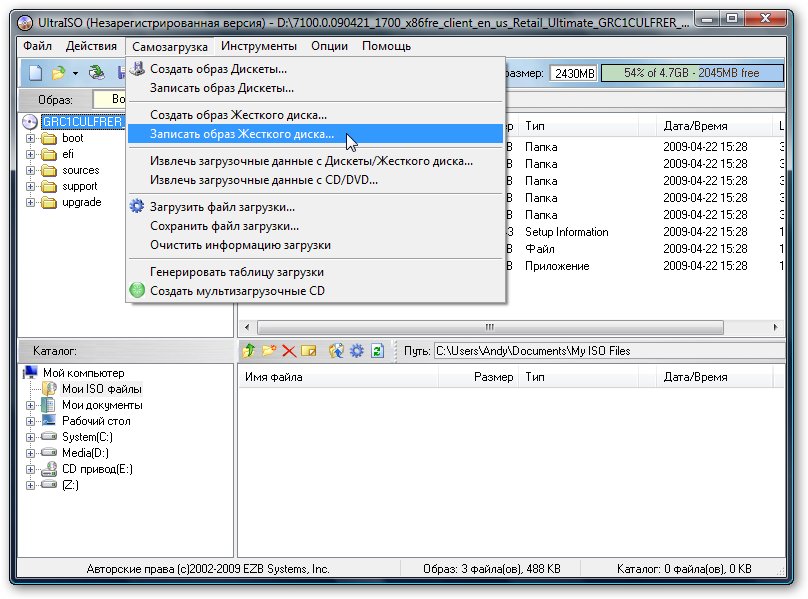The height and width of the screenshot is (599, 808).
Task: Choose Генерировать таблицу загрузки
Action: [315, 272]
